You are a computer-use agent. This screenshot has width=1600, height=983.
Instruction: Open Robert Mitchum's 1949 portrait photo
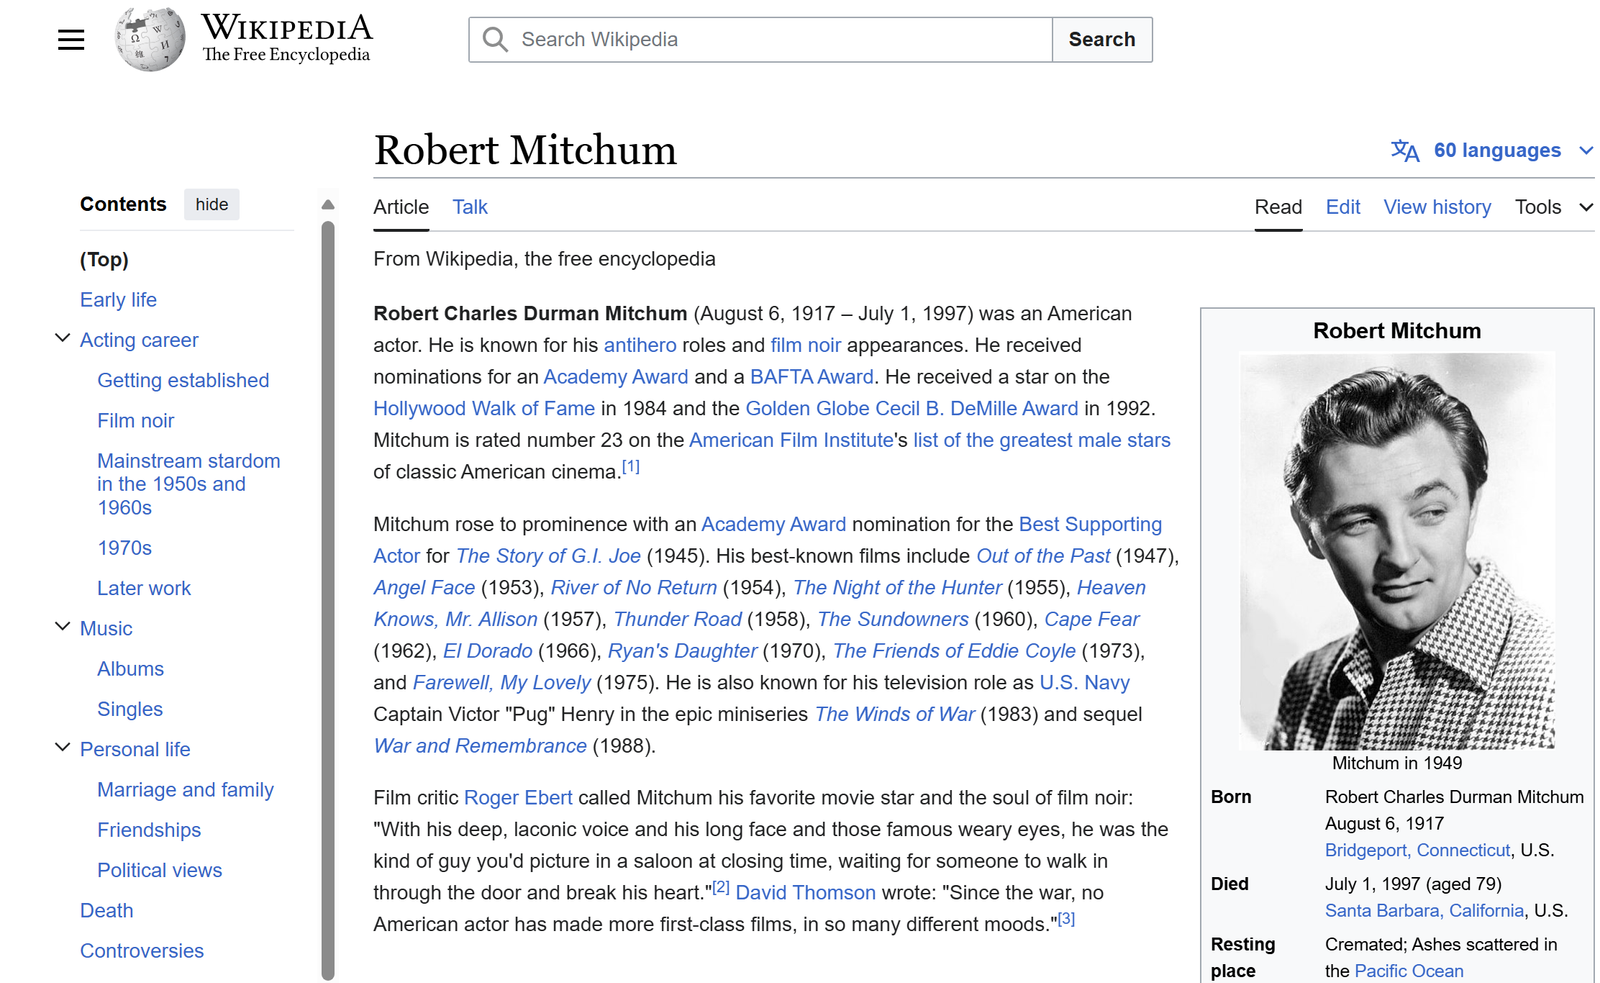[x=1396, y=551]
